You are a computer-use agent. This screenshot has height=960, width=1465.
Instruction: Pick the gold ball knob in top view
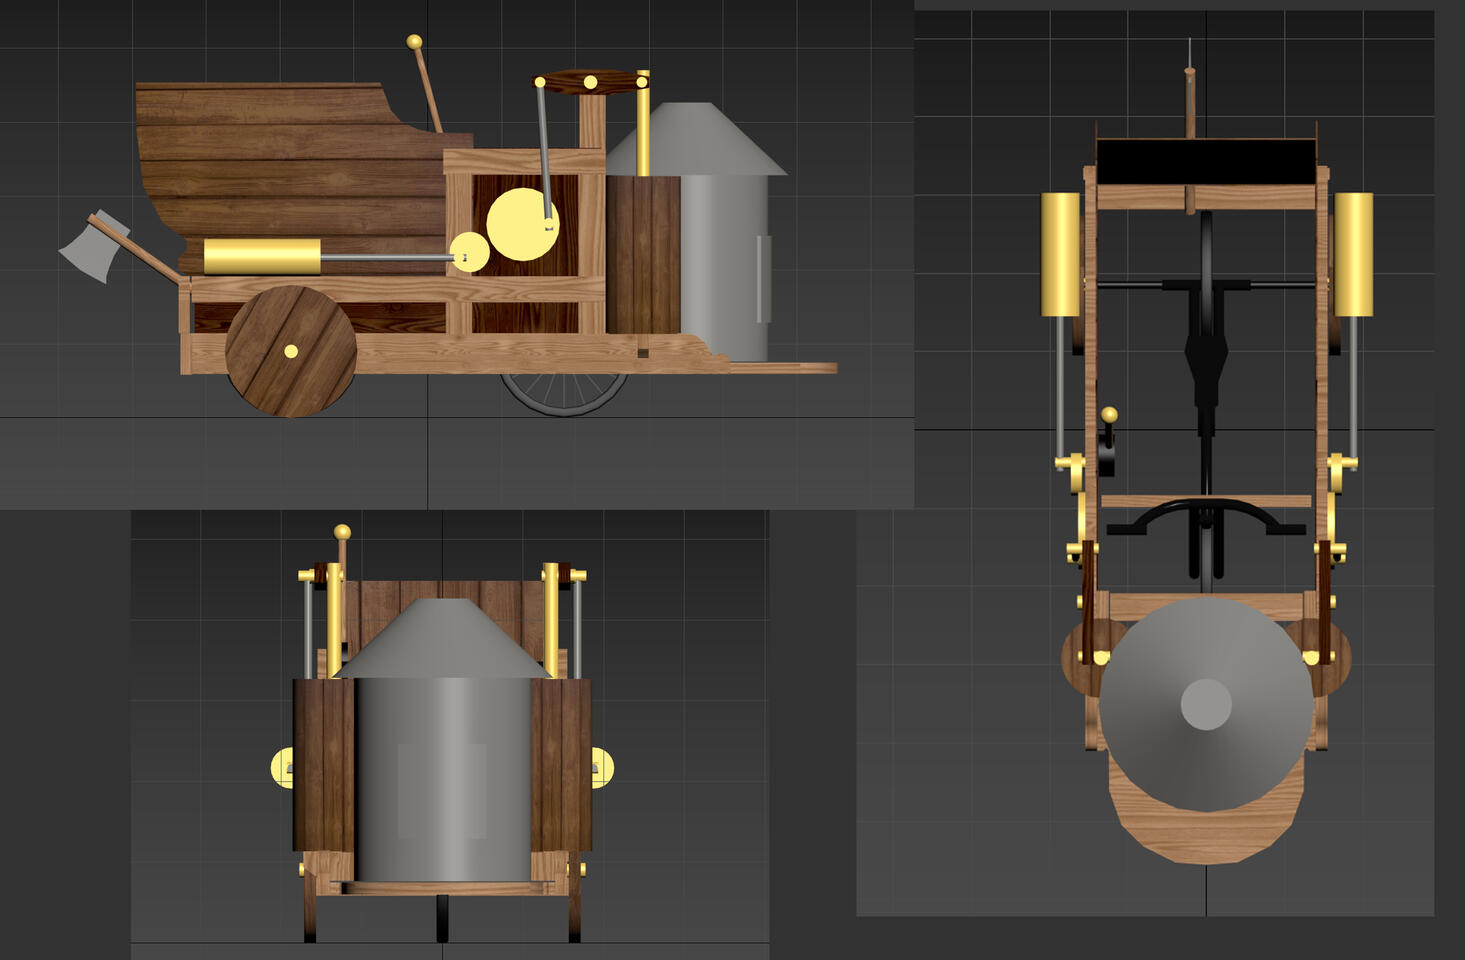point(1109,414)
